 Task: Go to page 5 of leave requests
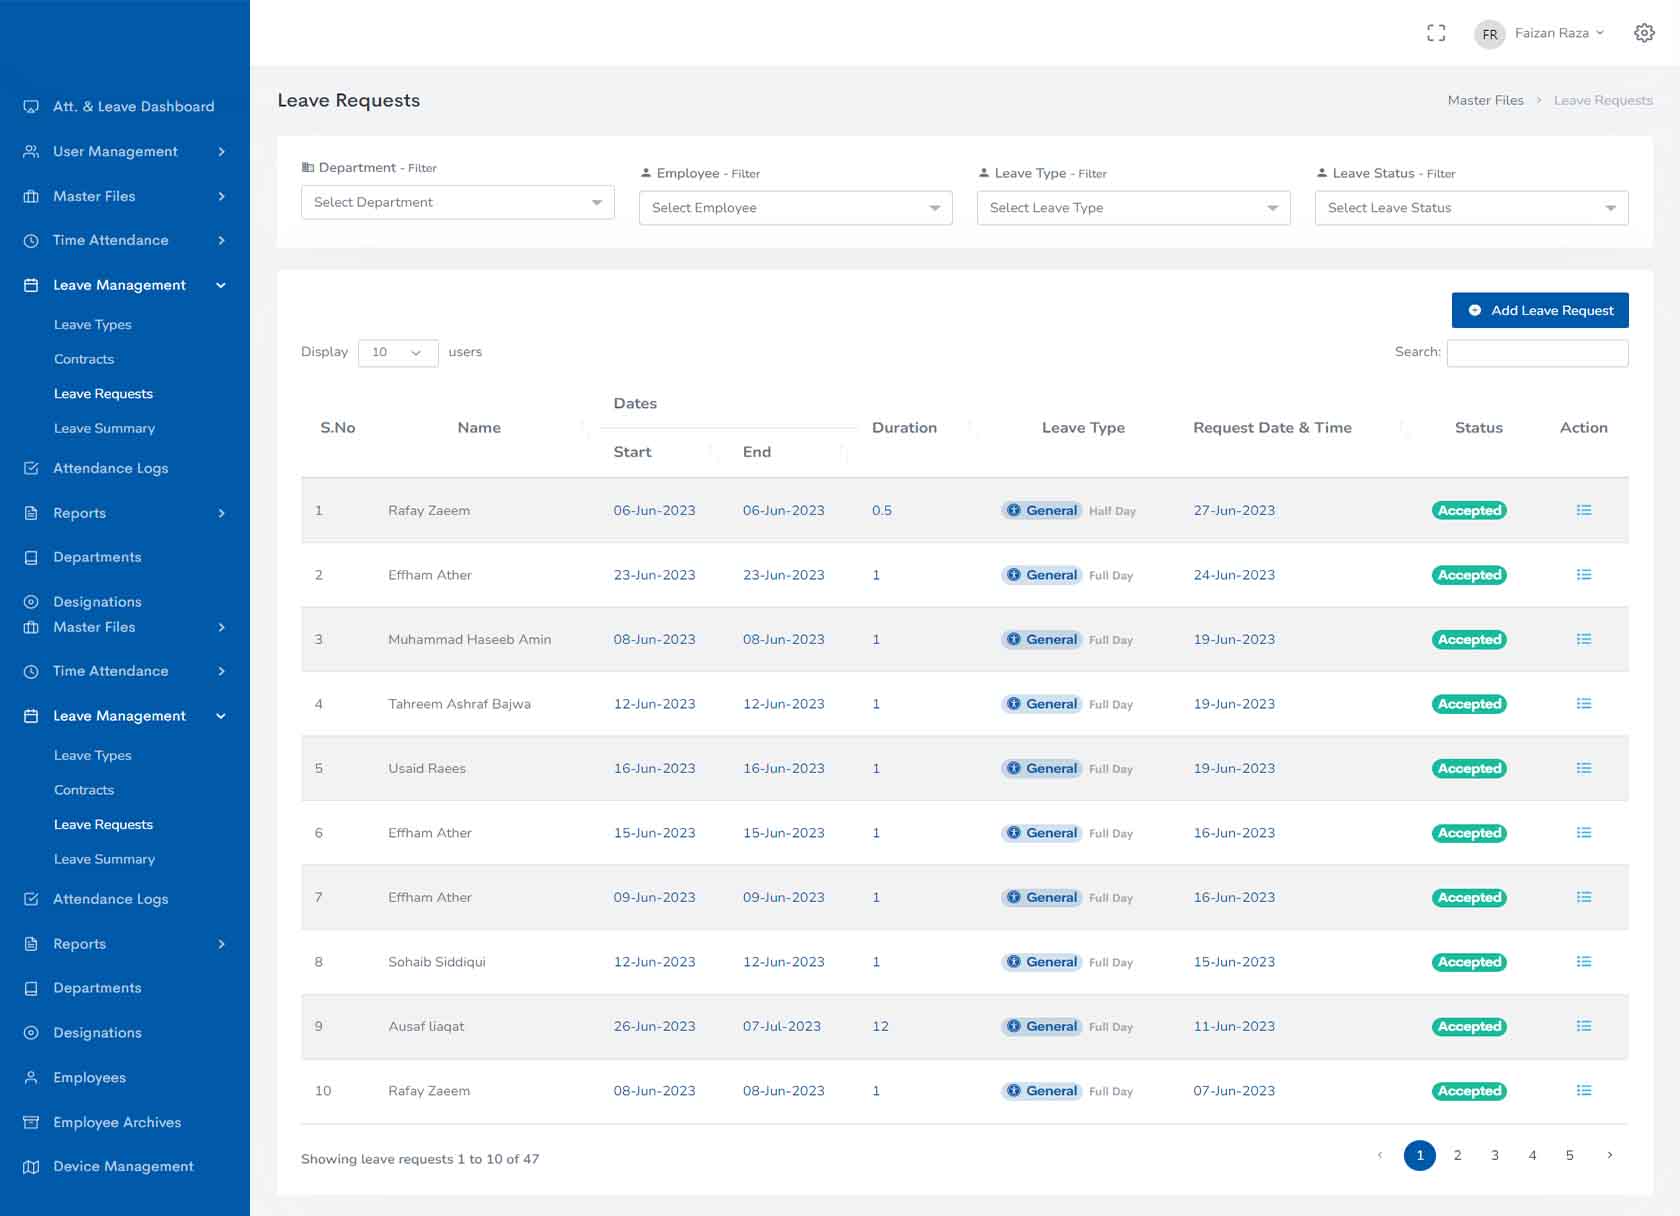click(x=1570, y=1155)
